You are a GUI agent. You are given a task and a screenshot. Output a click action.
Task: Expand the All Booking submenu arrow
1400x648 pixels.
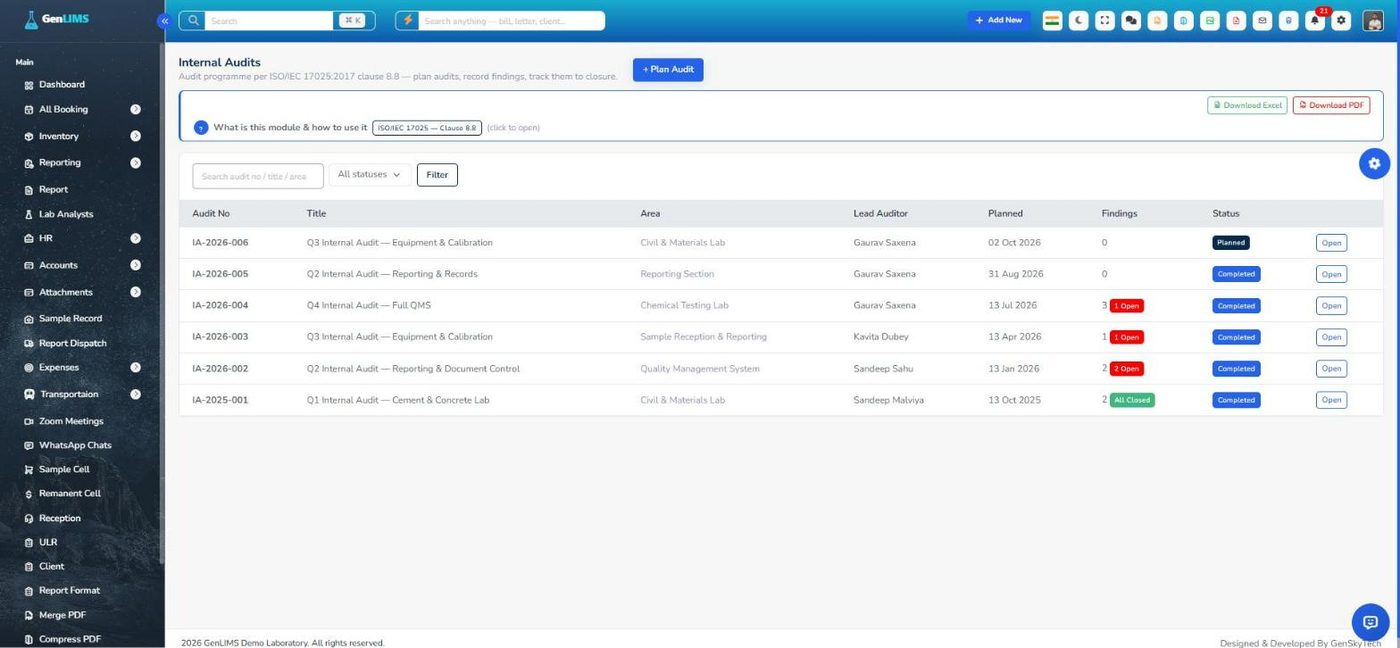[x=135, y=109]
